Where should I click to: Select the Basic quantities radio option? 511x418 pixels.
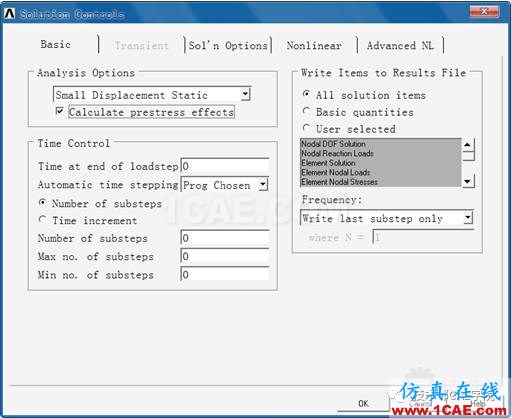click(306, 111)
